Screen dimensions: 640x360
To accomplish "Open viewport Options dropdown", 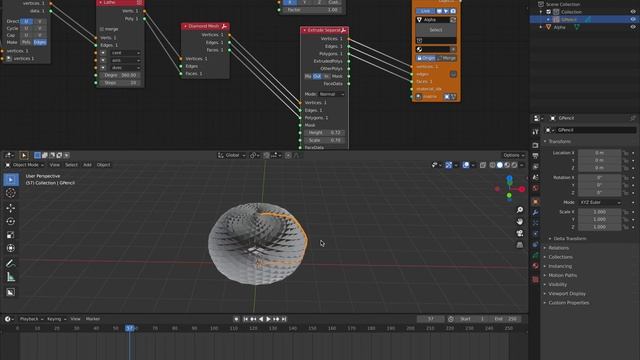I will pyautogui.click(x=513, y=155).
